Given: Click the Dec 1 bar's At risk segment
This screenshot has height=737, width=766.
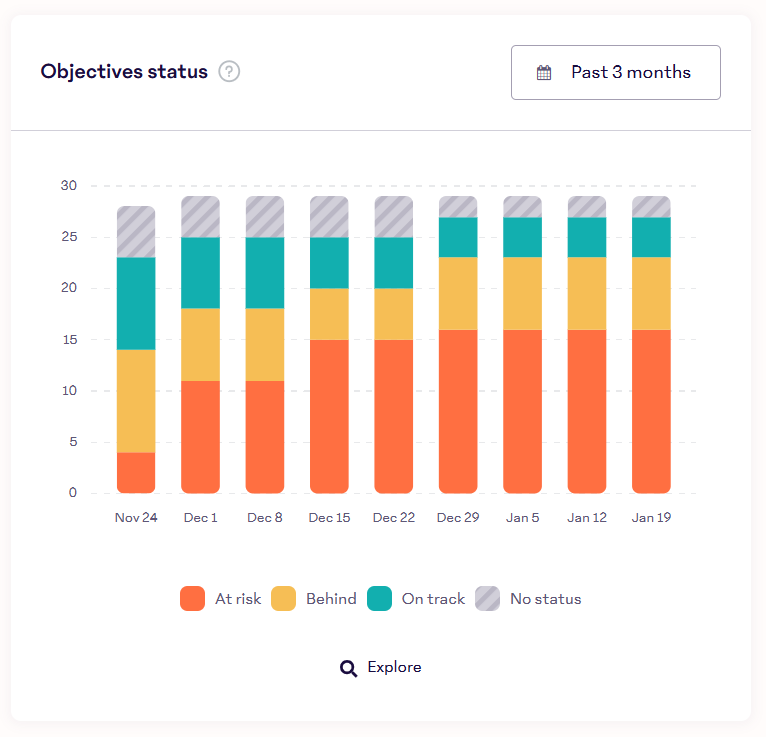Looking at the screenshot, I should [200, 437].
